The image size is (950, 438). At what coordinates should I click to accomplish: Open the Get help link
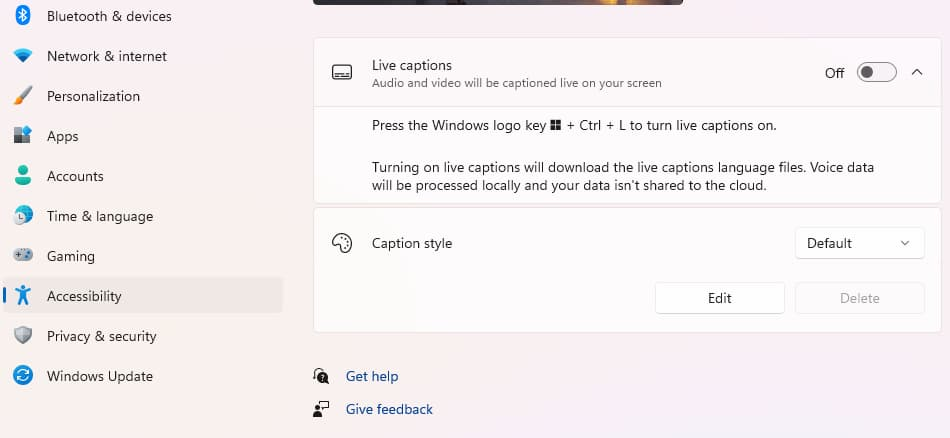pos(371,376)
